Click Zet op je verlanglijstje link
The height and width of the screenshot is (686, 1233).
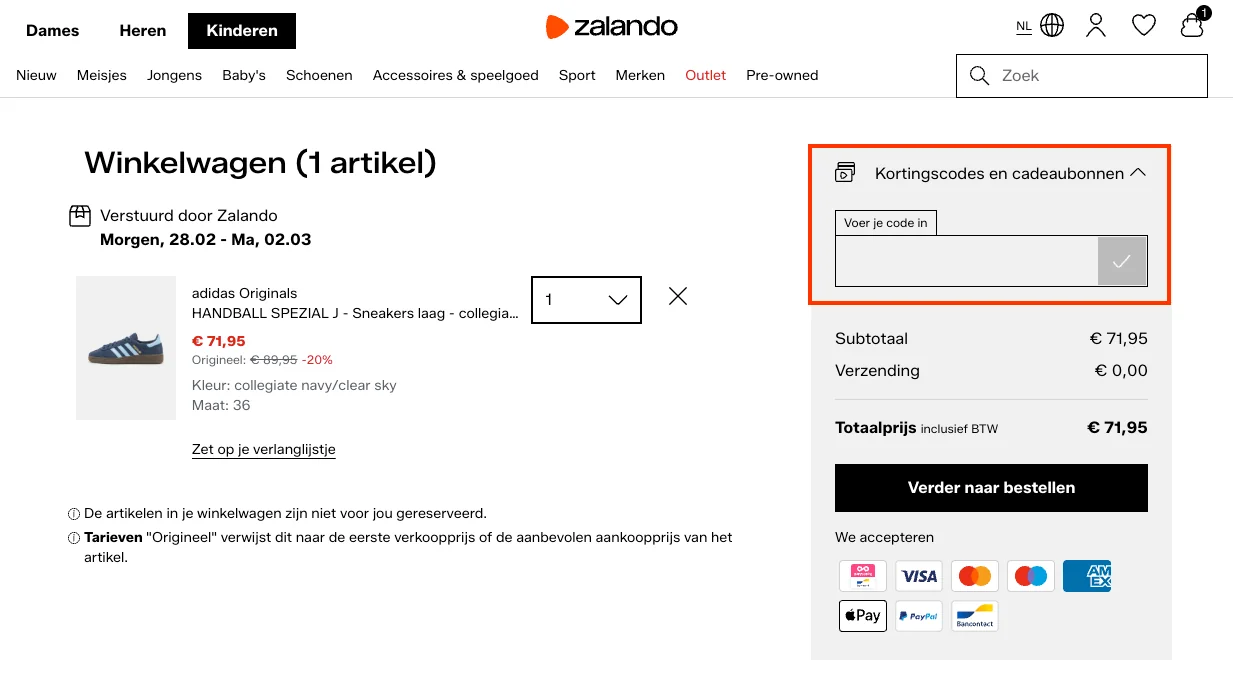(x=263, y=449)
